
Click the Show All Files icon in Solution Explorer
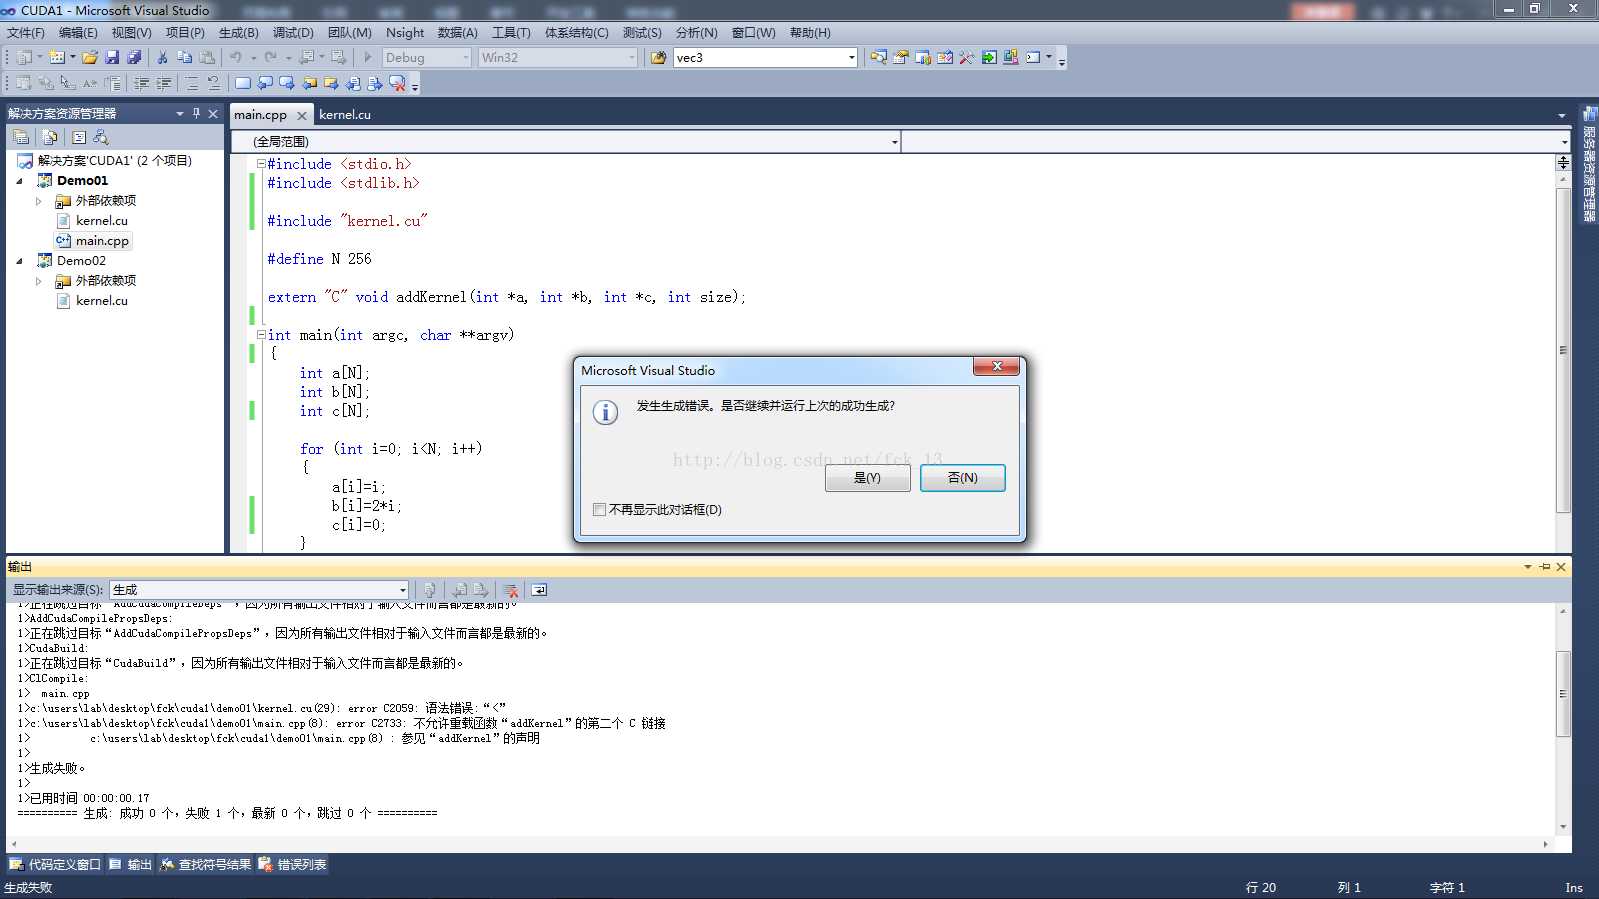50,138
